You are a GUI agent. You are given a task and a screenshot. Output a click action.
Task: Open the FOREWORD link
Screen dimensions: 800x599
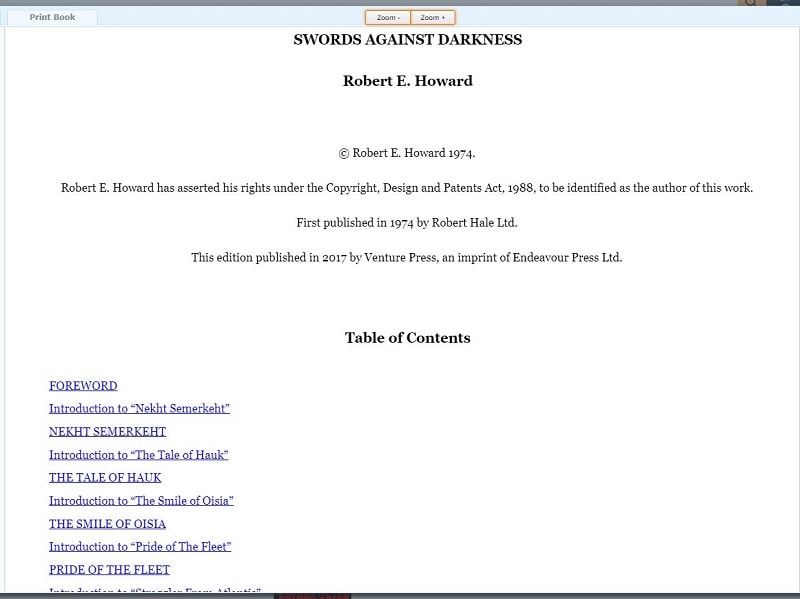(83, 386)
